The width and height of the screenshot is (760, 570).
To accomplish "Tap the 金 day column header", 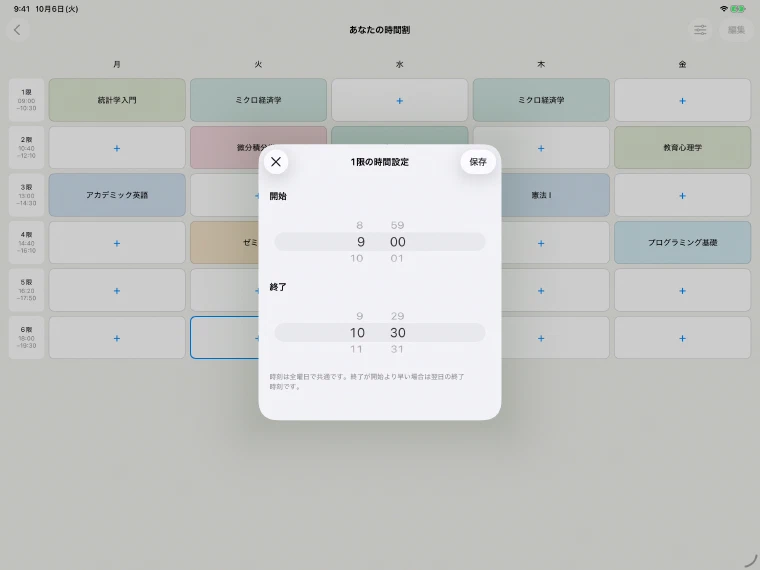I will (x=682, y=64).
